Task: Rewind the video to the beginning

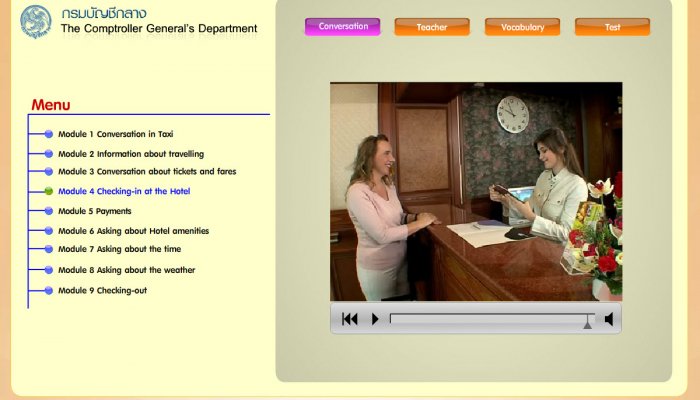Action: 350,319
